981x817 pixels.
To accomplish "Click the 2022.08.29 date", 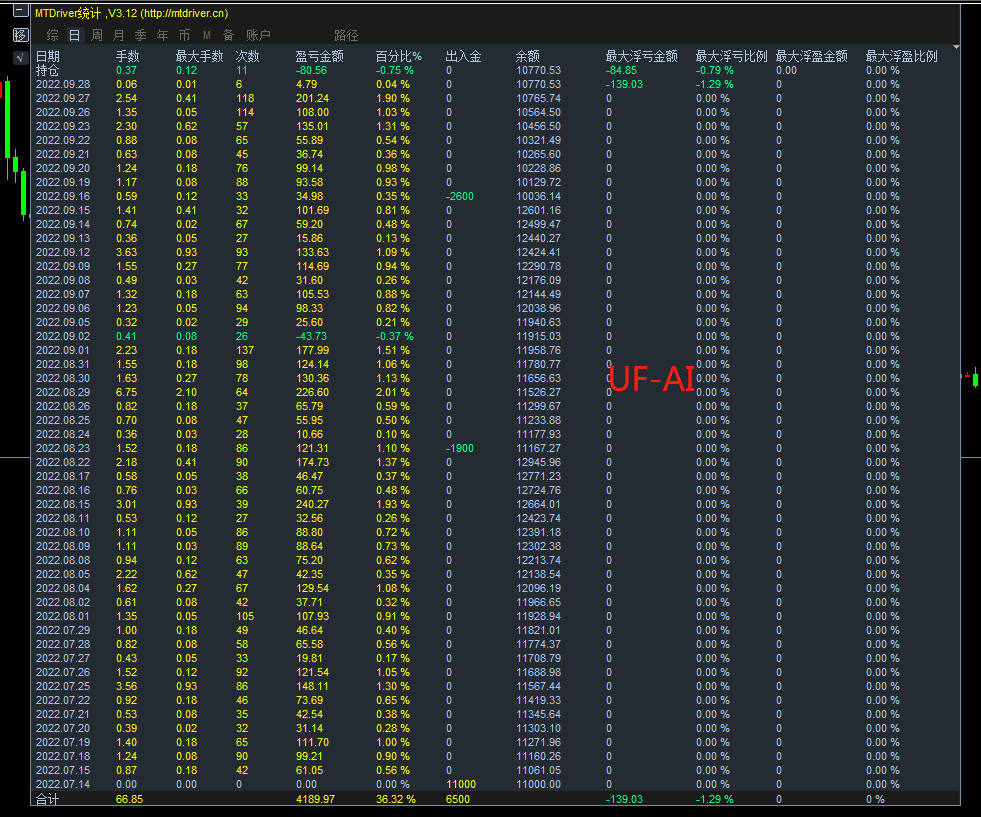I will click(63, 392).
